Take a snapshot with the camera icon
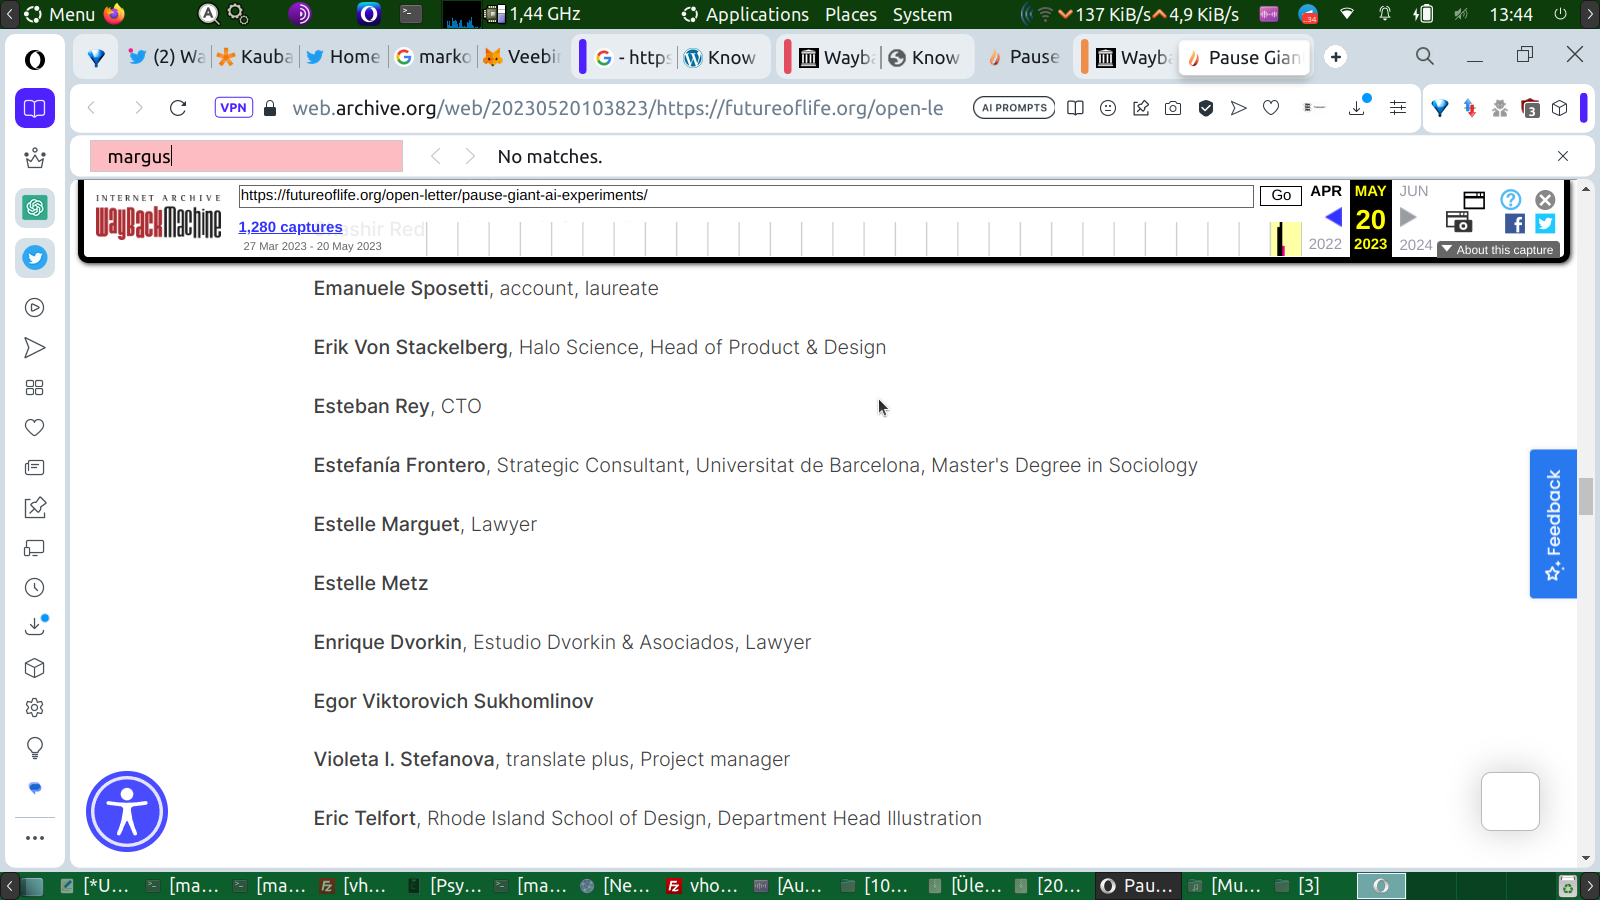Screen dimensions: 1600x900 (x=1173, y=108)
